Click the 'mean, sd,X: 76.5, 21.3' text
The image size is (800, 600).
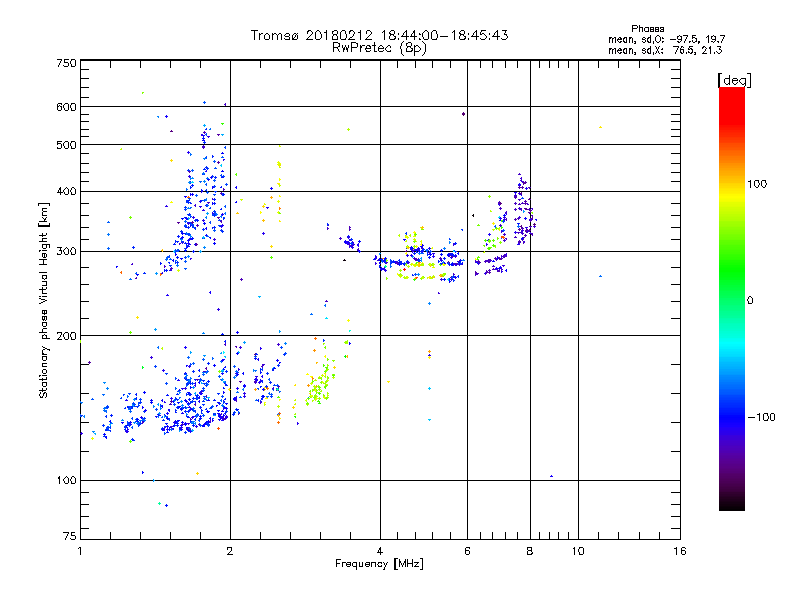coord(665,50)
